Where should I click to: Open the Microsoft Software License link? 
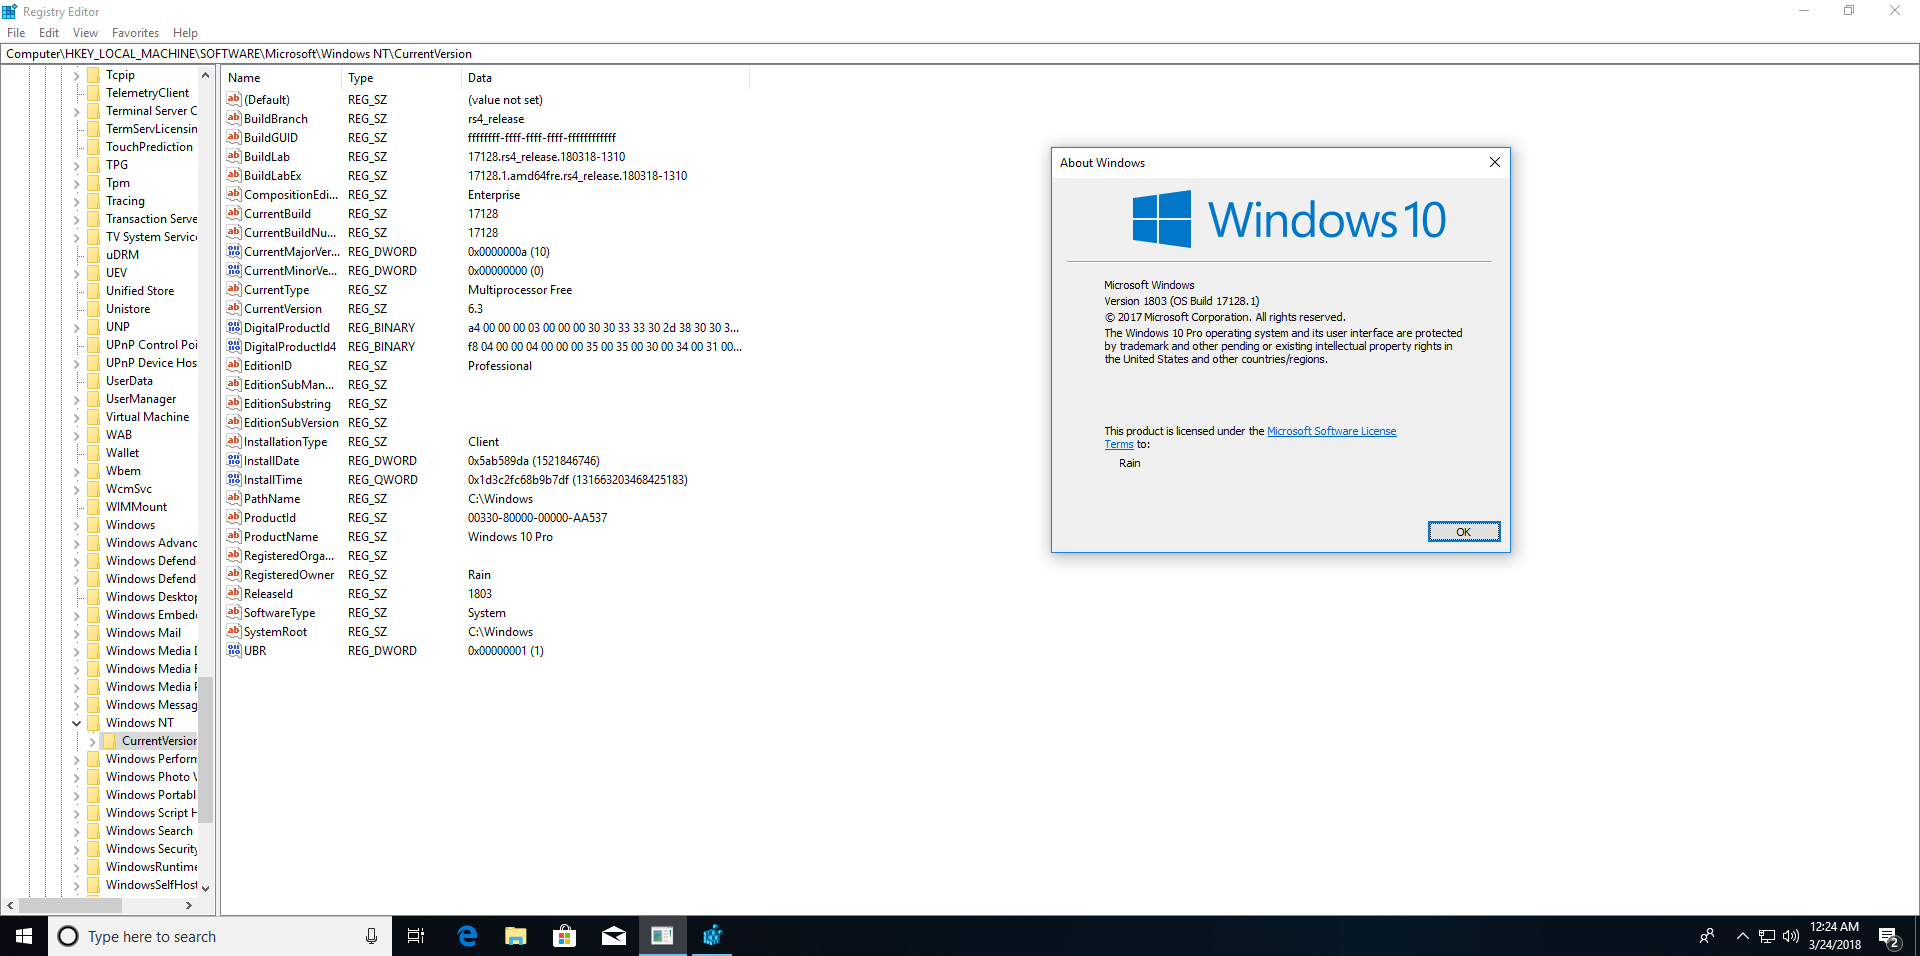pos(1331,431)
